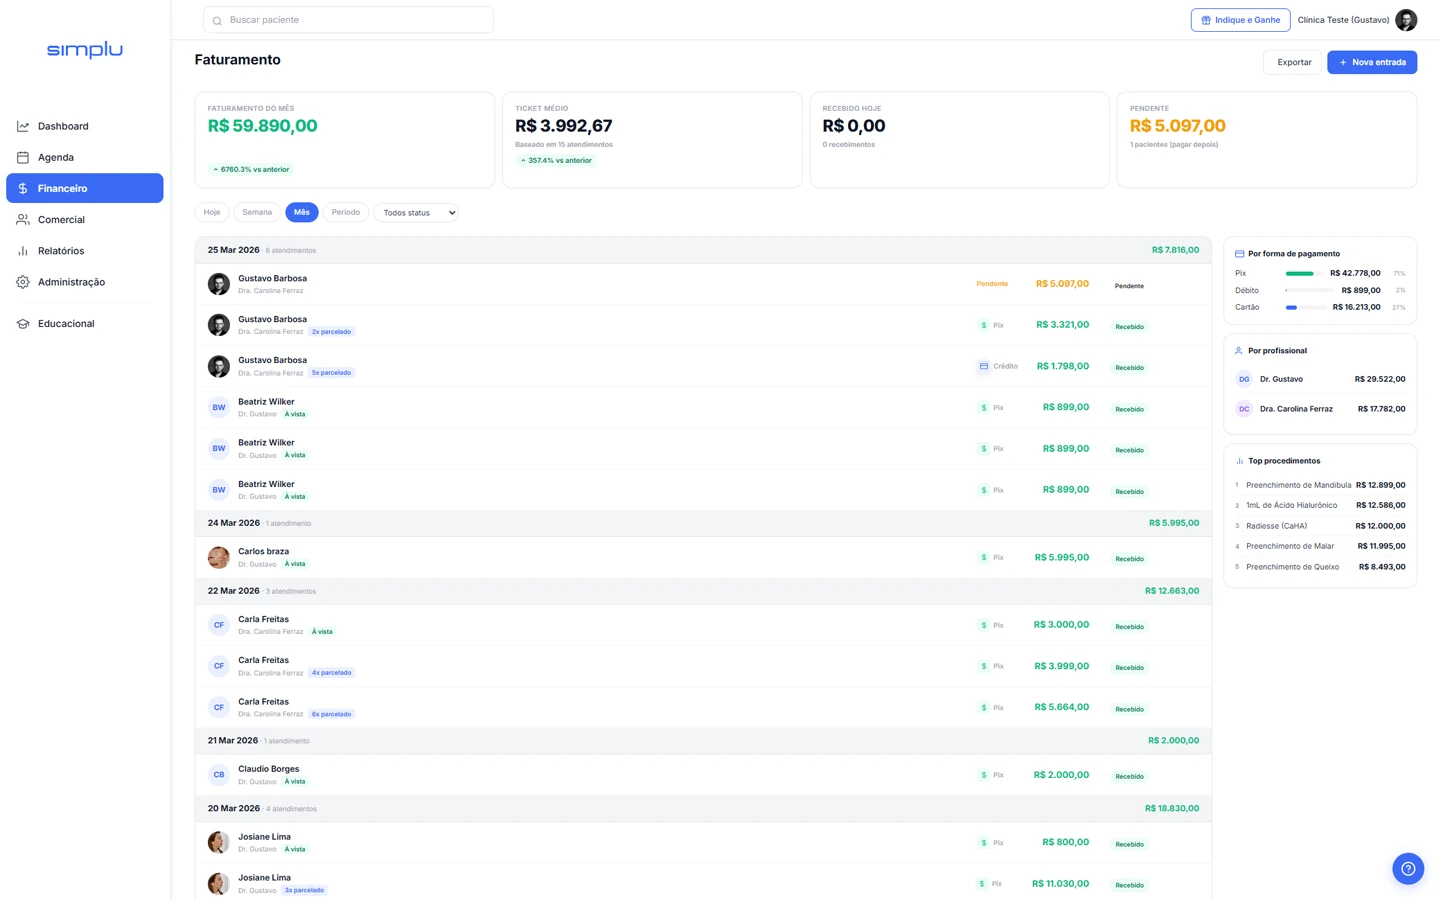Image resolution: width=1440 pixels, height=900 pixels.
Task: Click the Agenda calendar icon
Action: tap(23, 157)
